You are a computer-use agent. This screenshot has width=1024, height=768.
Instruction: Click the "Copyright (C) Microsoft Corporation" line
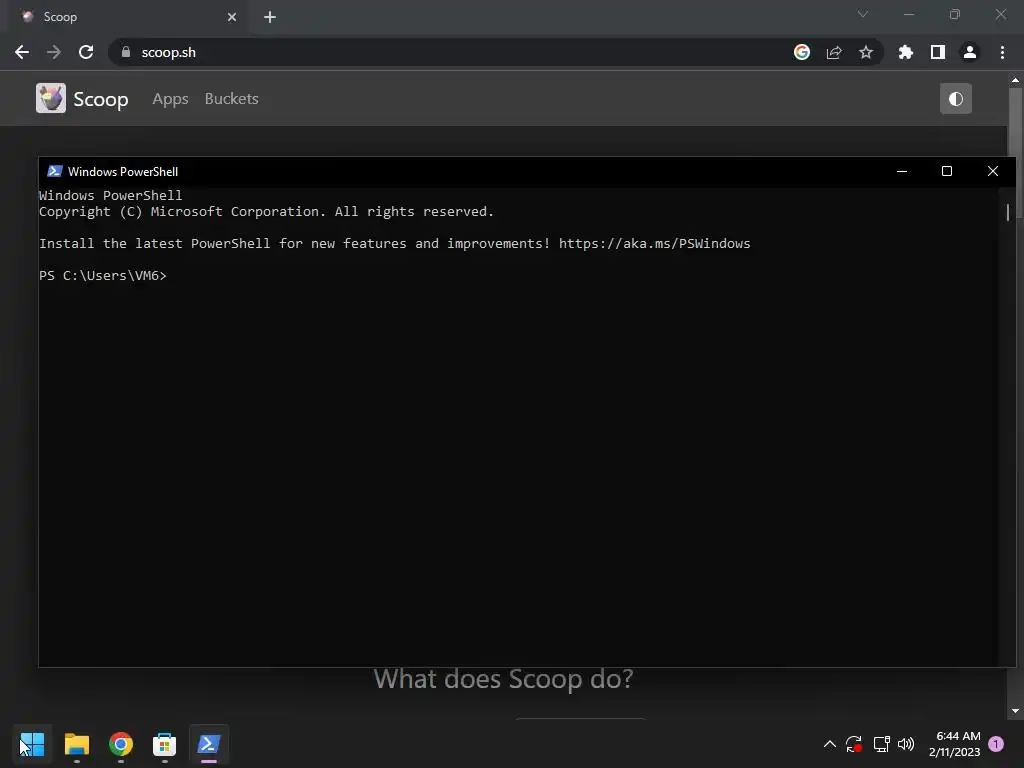coord(266,212)
